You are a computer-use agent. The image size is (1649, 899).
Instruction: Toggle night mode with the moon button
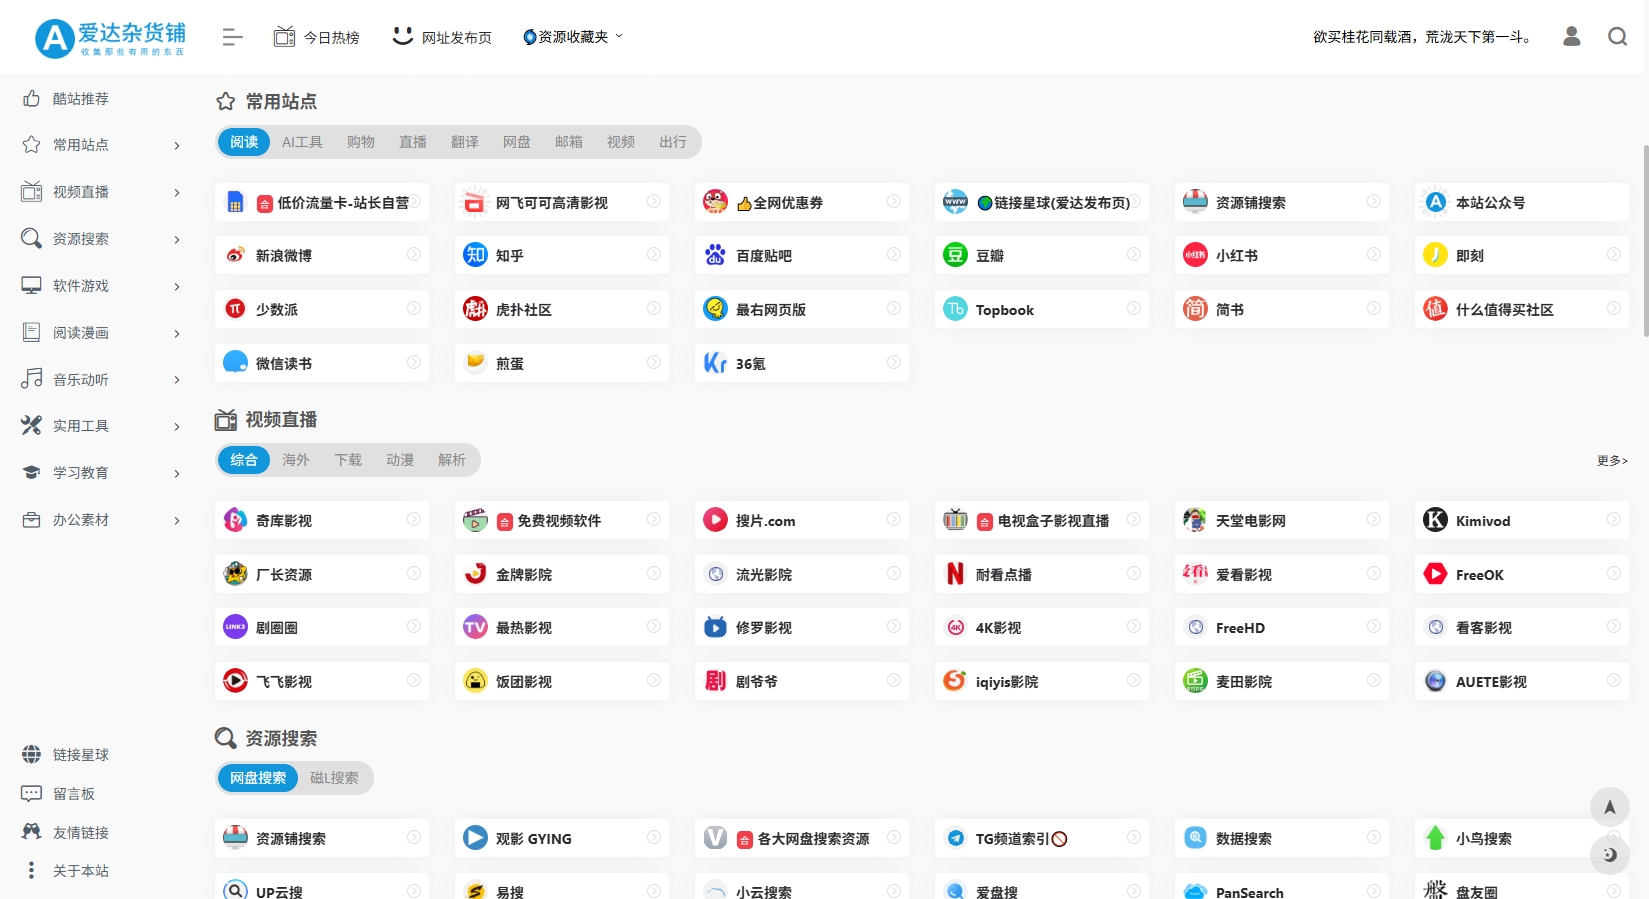coord(1609,855)
